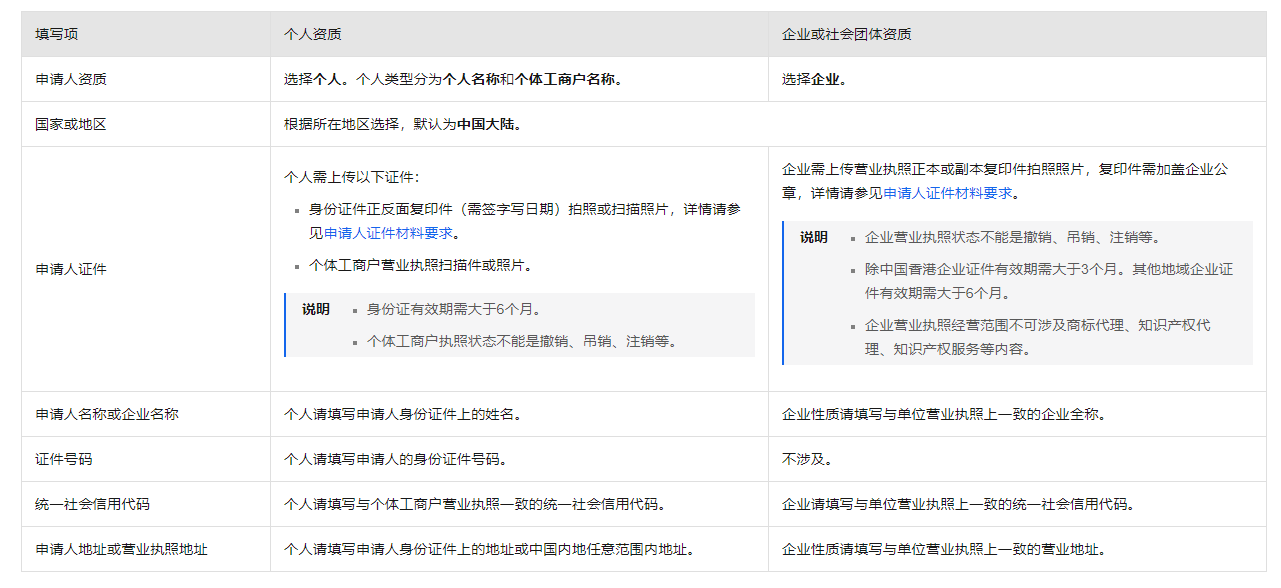
Task: Click the 说明 label in 个人资质 note
Action: pyautogui.click(x=316, y=309)
